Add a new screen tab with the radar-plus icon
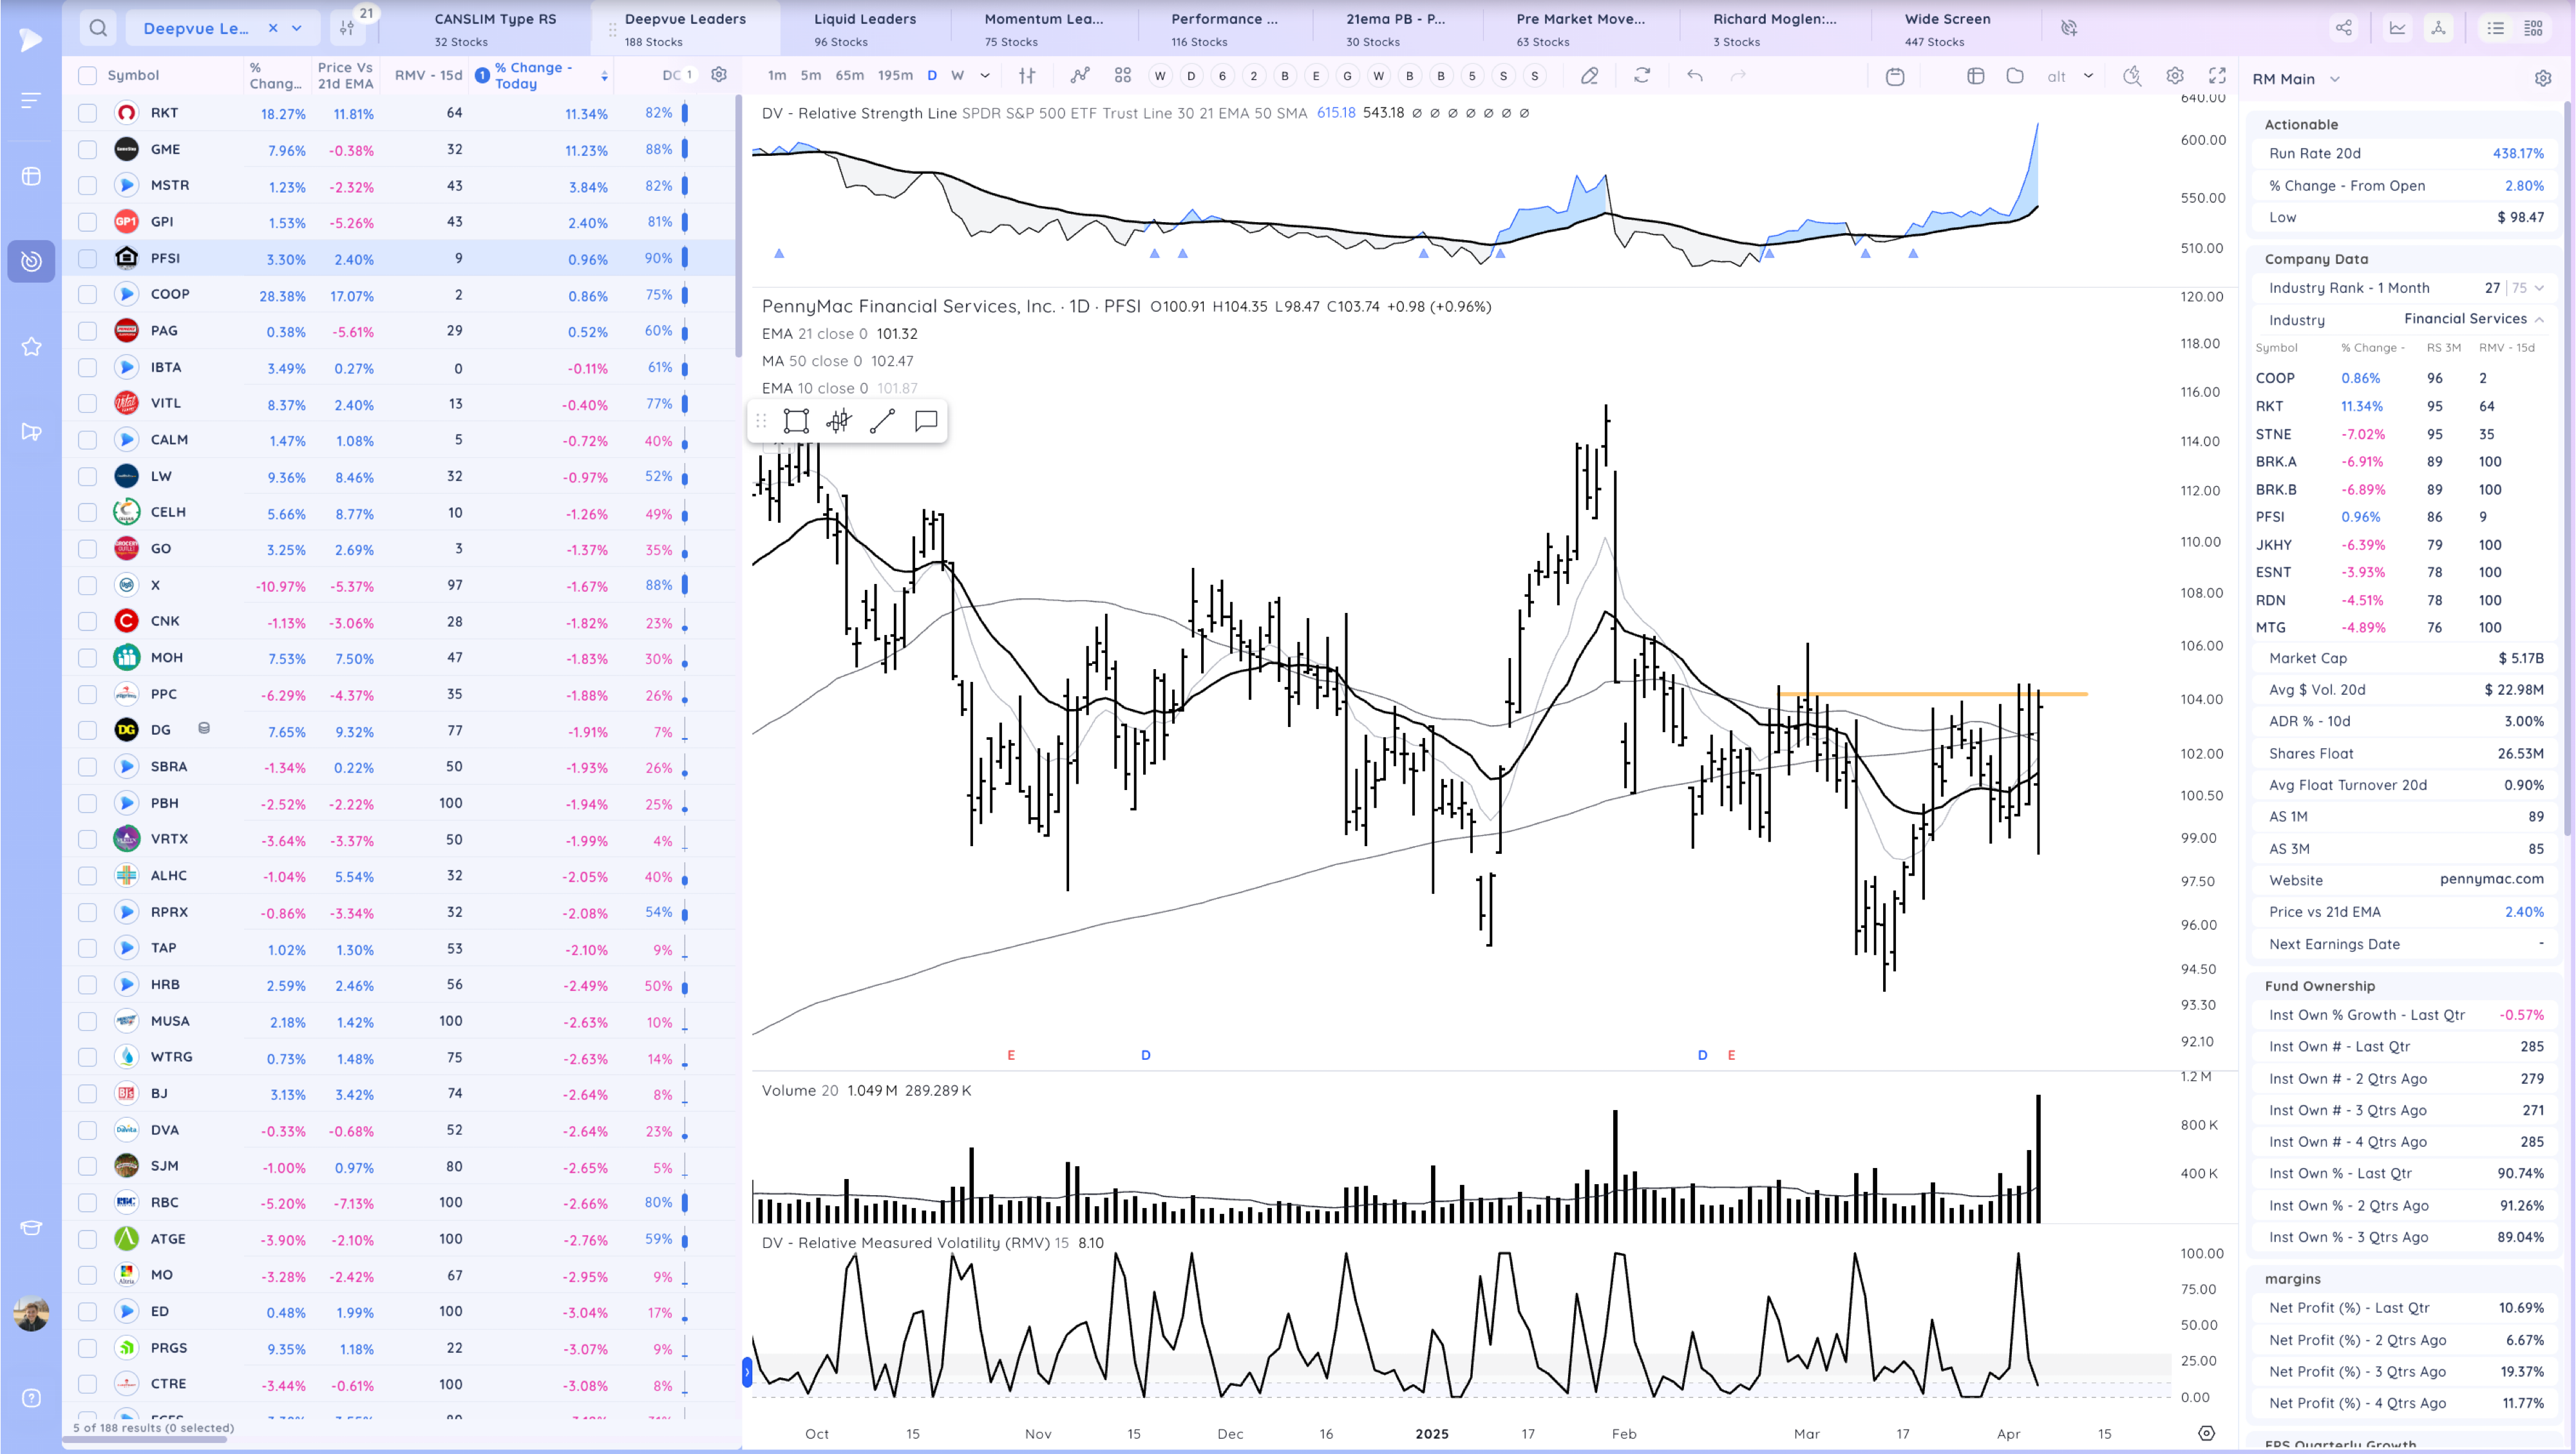The height and width of the screenshot is (1454, 2576). [x=2069, y=28]
